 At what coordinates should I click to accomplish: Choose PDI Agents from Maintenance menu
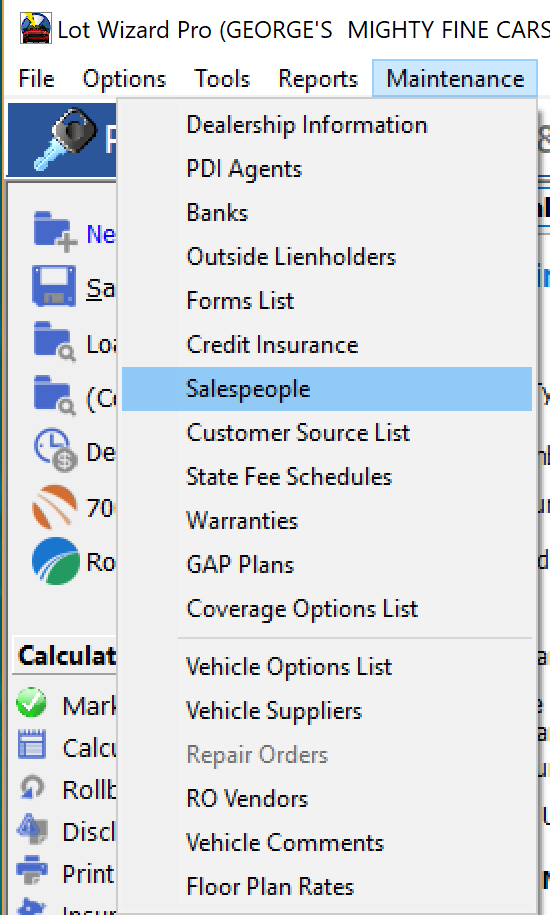[x=327, y=169]
